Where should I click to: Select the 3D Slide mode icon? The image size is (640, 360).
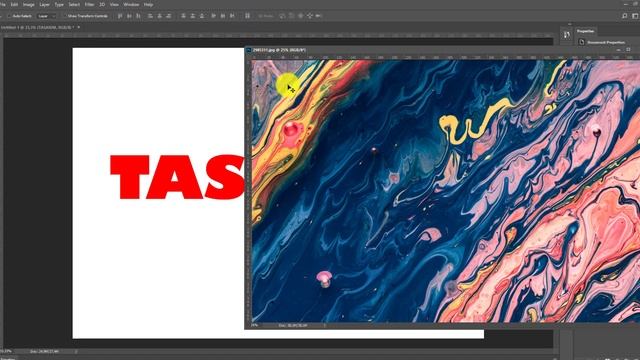pos(309,16)
